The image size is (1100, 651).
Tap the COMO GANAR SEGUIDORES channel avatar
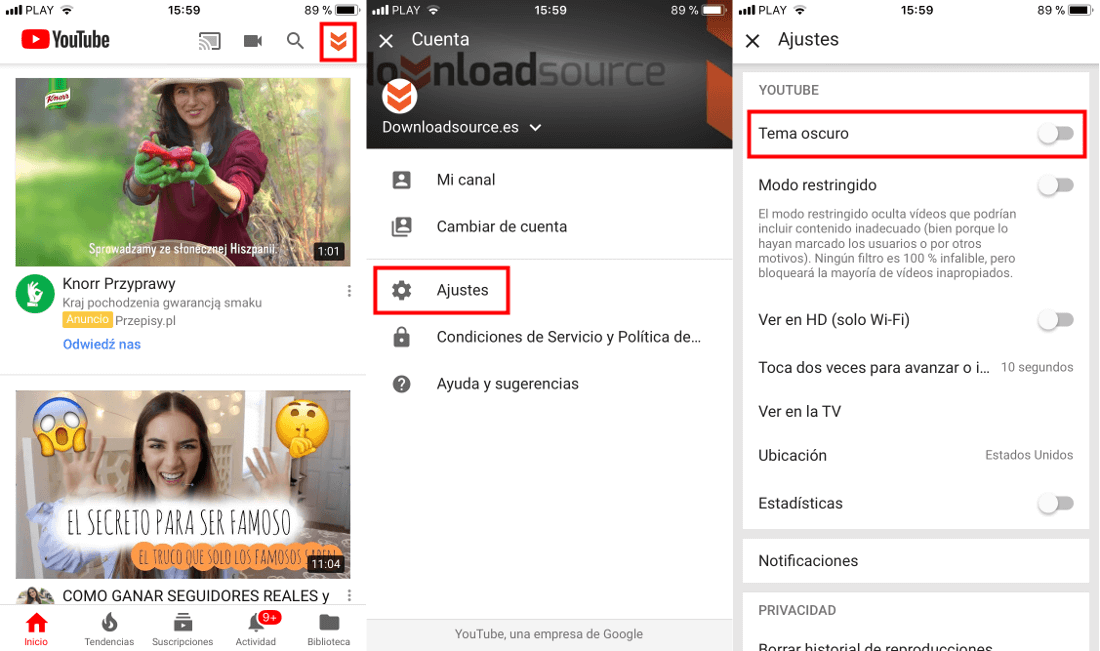click(35, 596)
